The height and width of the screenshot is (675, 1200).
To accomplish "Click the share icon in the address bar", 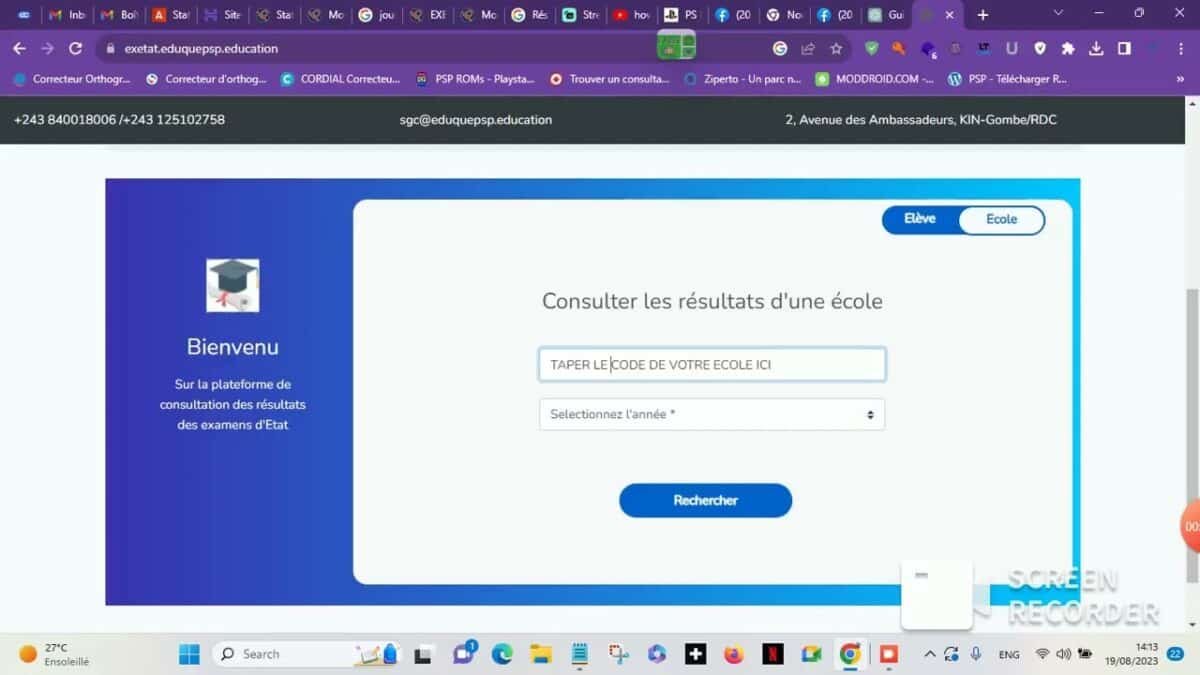I will pyautogui.click(x=808, y=48).
